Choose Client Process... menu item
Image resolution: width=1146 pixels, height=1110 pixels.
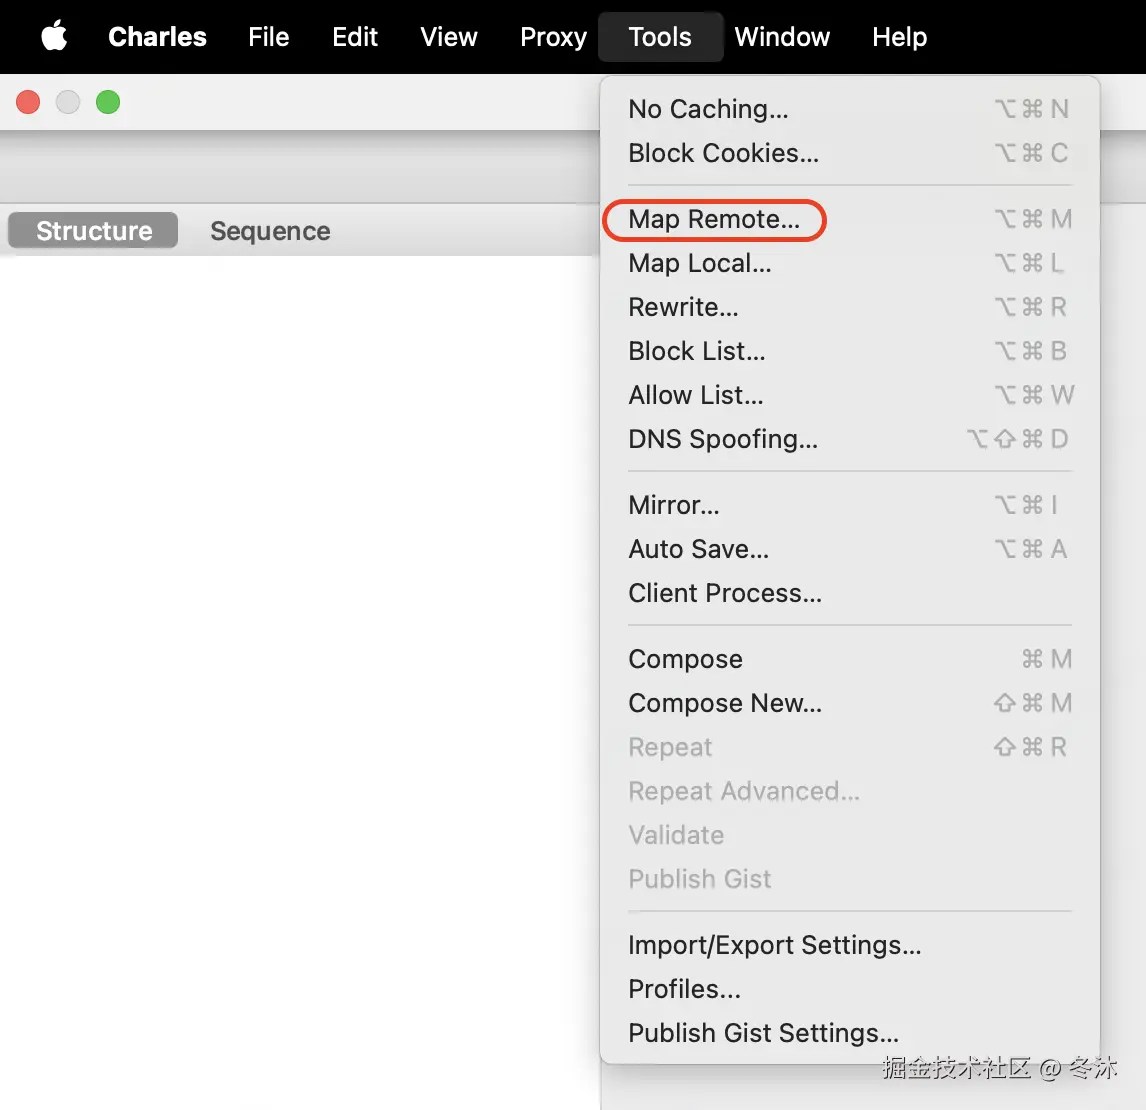pyautogui.click(x=849, y=593)
